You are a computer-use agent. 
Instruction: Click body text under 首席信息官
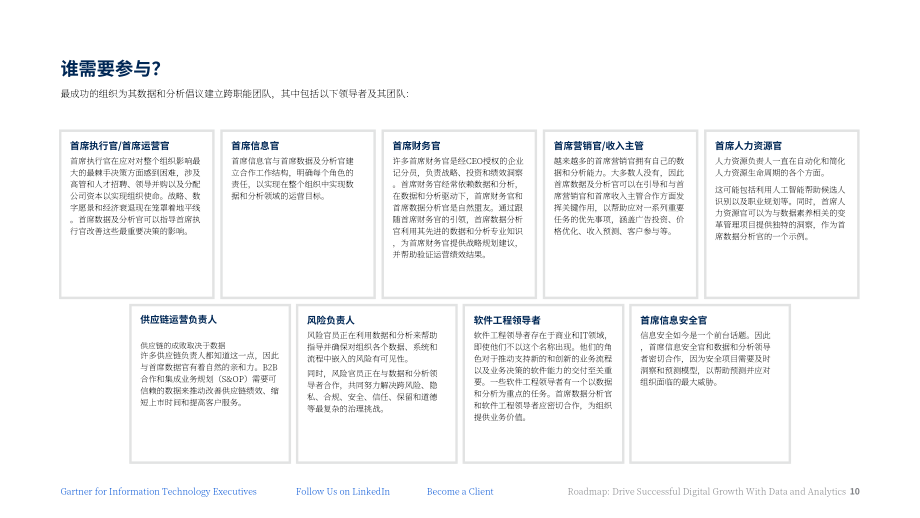coord(293,178)
